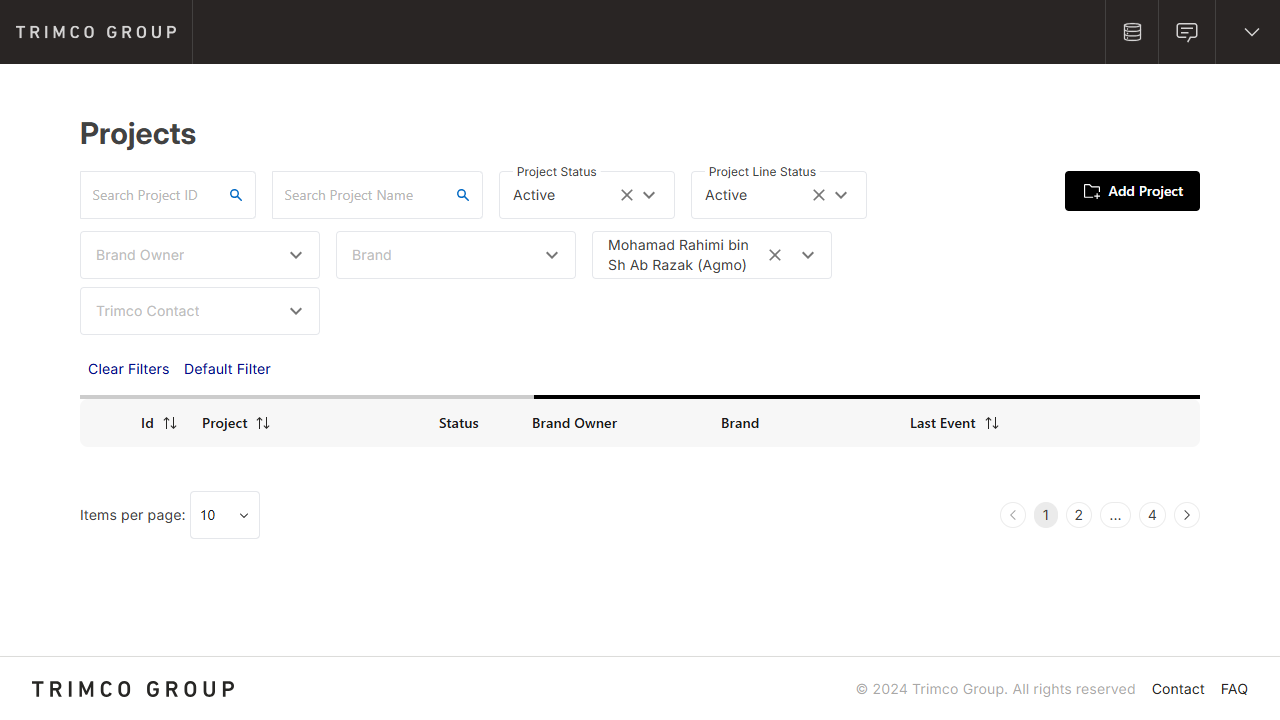Click search icon in Project ID field
The width and height of the screenshot is (1280, 720).
[x=236, y=195]
